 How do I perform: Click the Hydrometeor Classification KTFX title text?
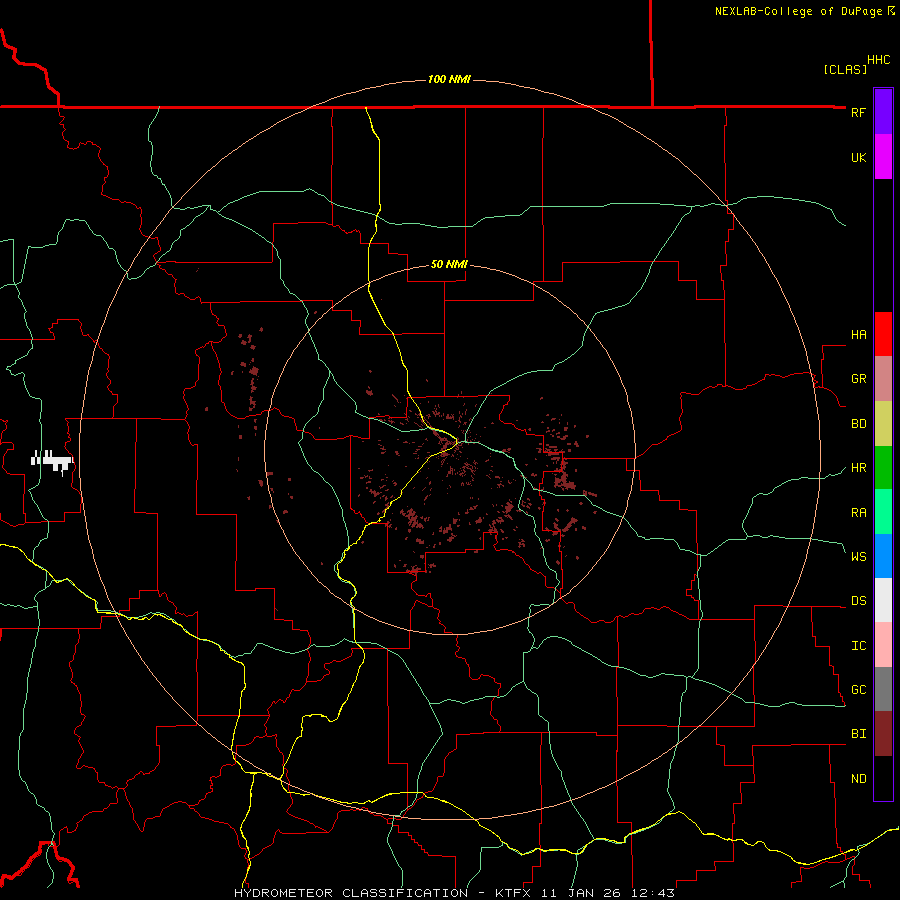click(454, 893)
